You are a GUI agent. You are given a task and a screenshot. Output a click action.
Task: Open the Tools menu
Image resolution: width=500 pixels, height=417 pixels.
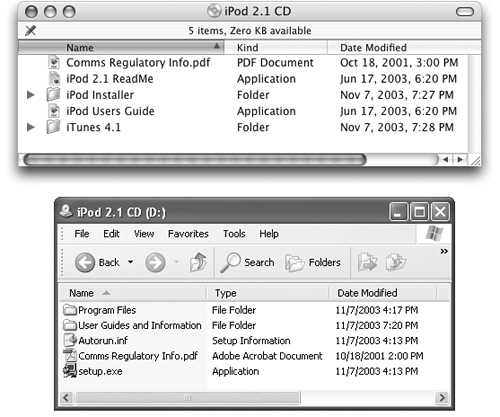tap(234, 234)
